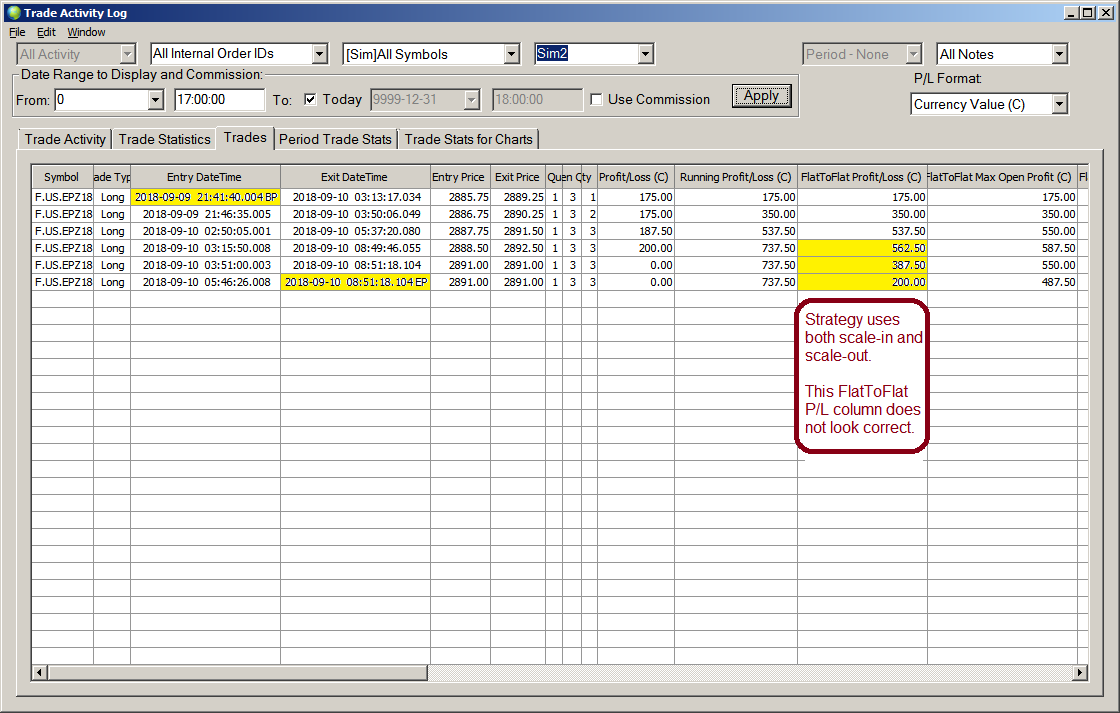Switch to the Trade Statistics tab
The height and width of the screenshot is (713, 1120).
164,139
